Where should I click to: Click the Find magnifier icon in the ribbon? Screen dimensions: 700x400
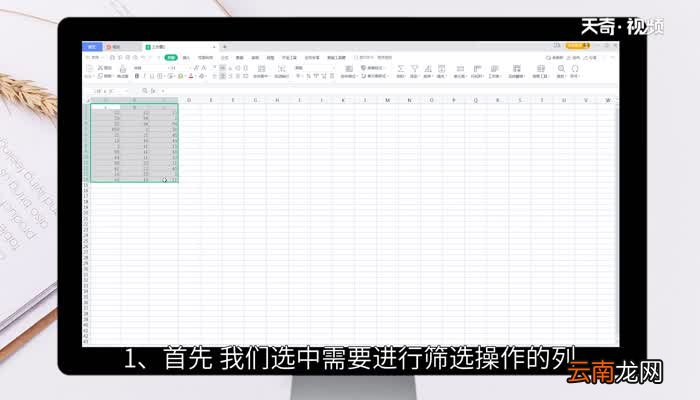[561, 68]
